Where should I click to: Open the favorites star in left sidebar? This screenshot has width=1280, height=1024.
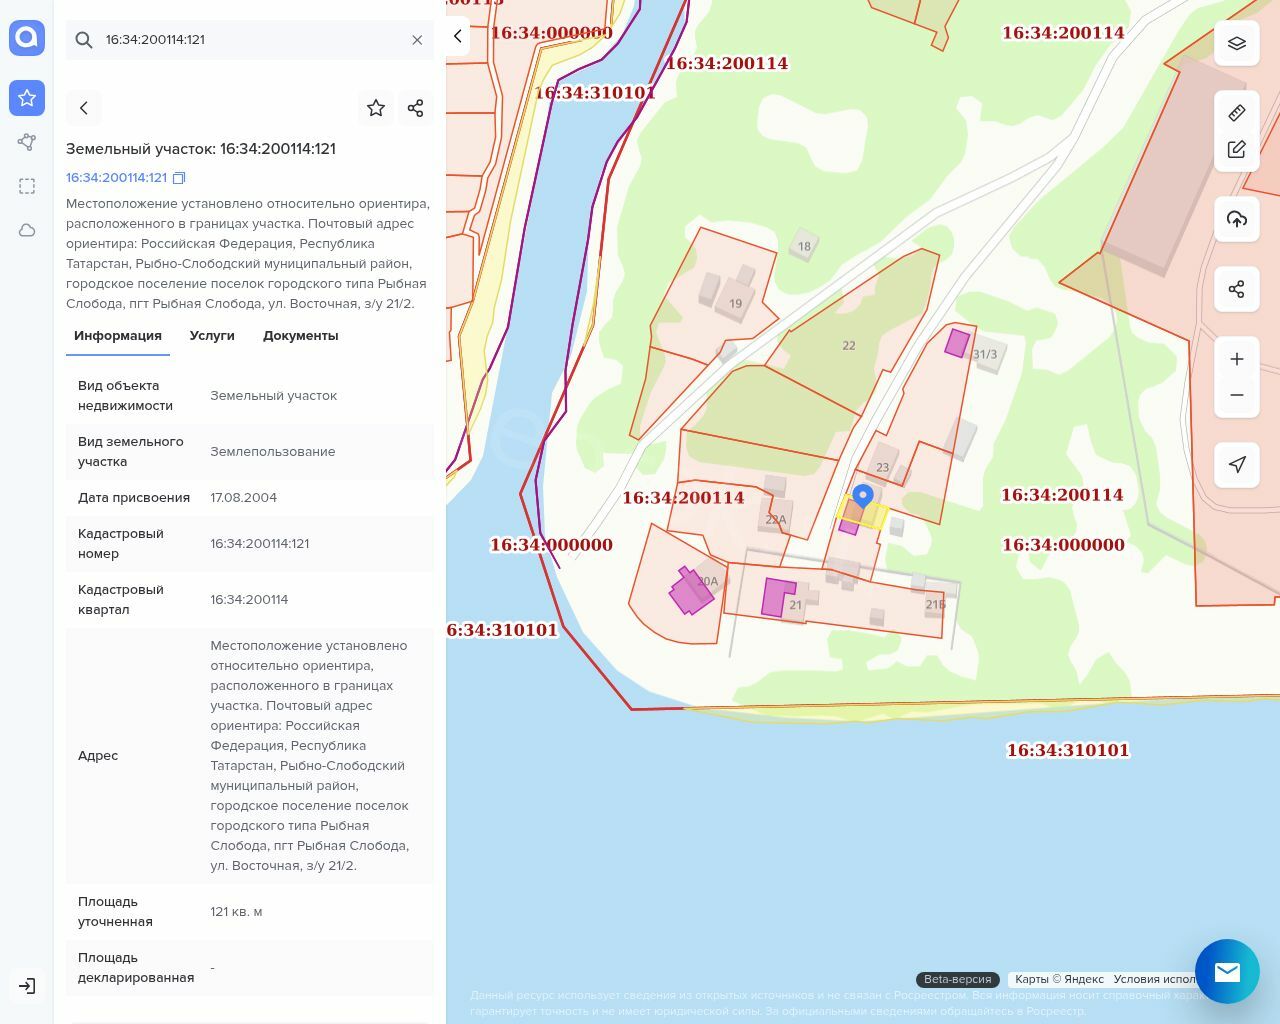pos(27,98)
